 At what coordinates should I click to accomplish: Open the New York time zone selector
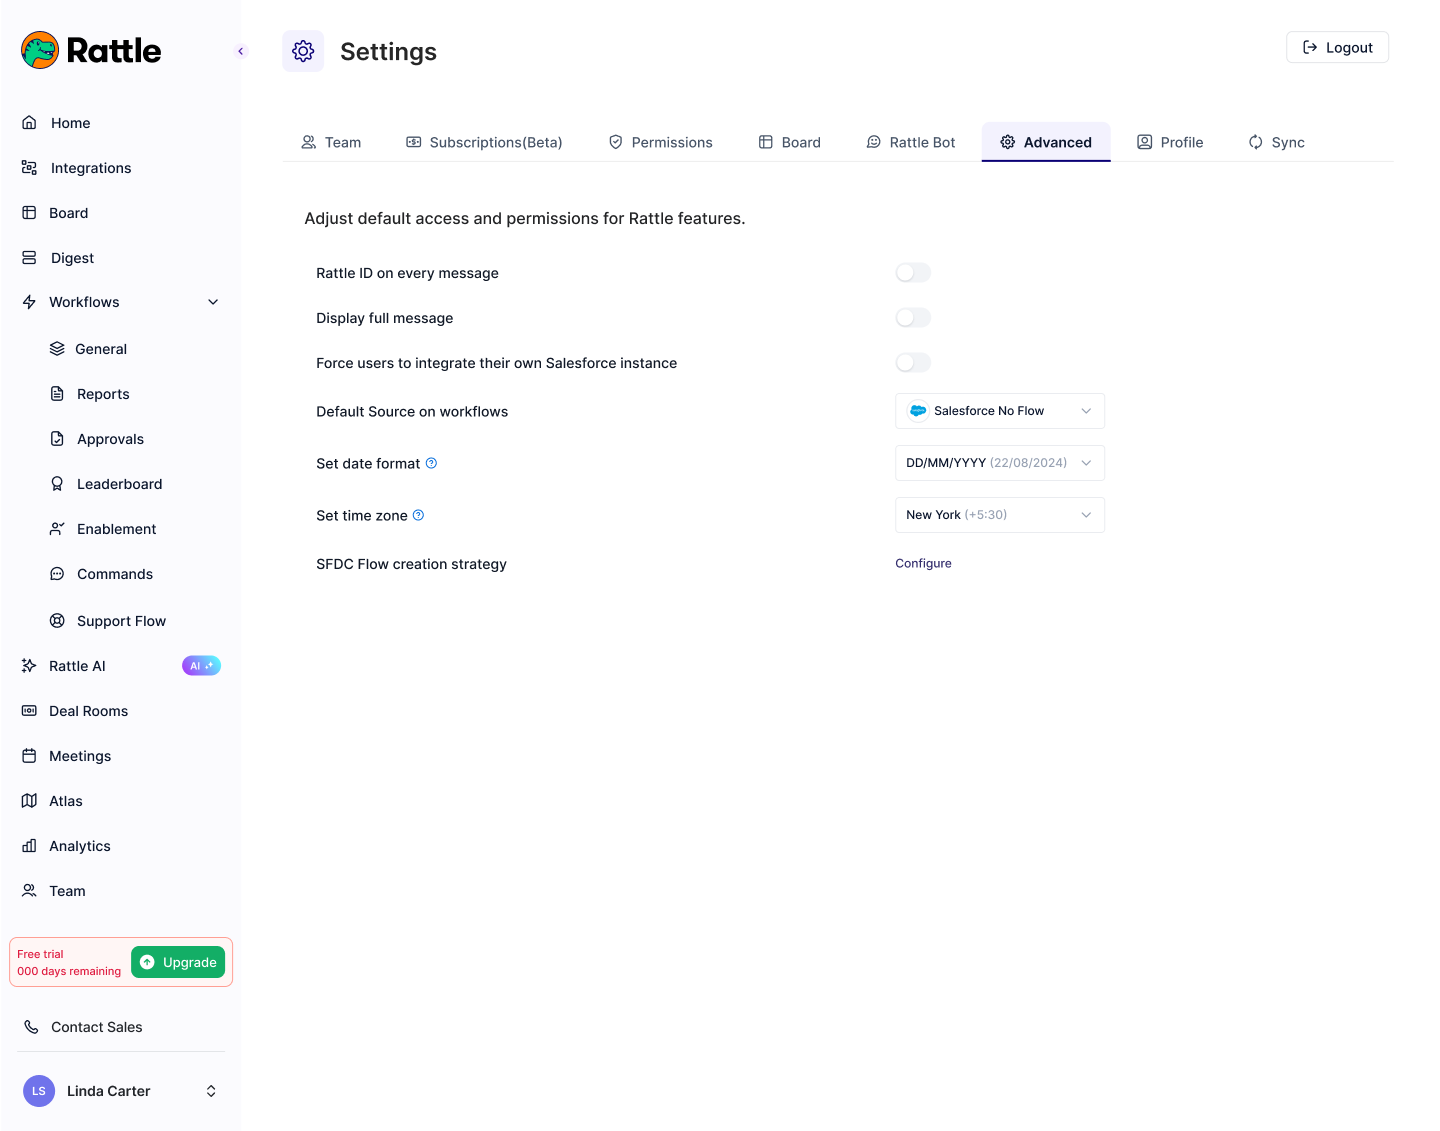tap(999, 514)
